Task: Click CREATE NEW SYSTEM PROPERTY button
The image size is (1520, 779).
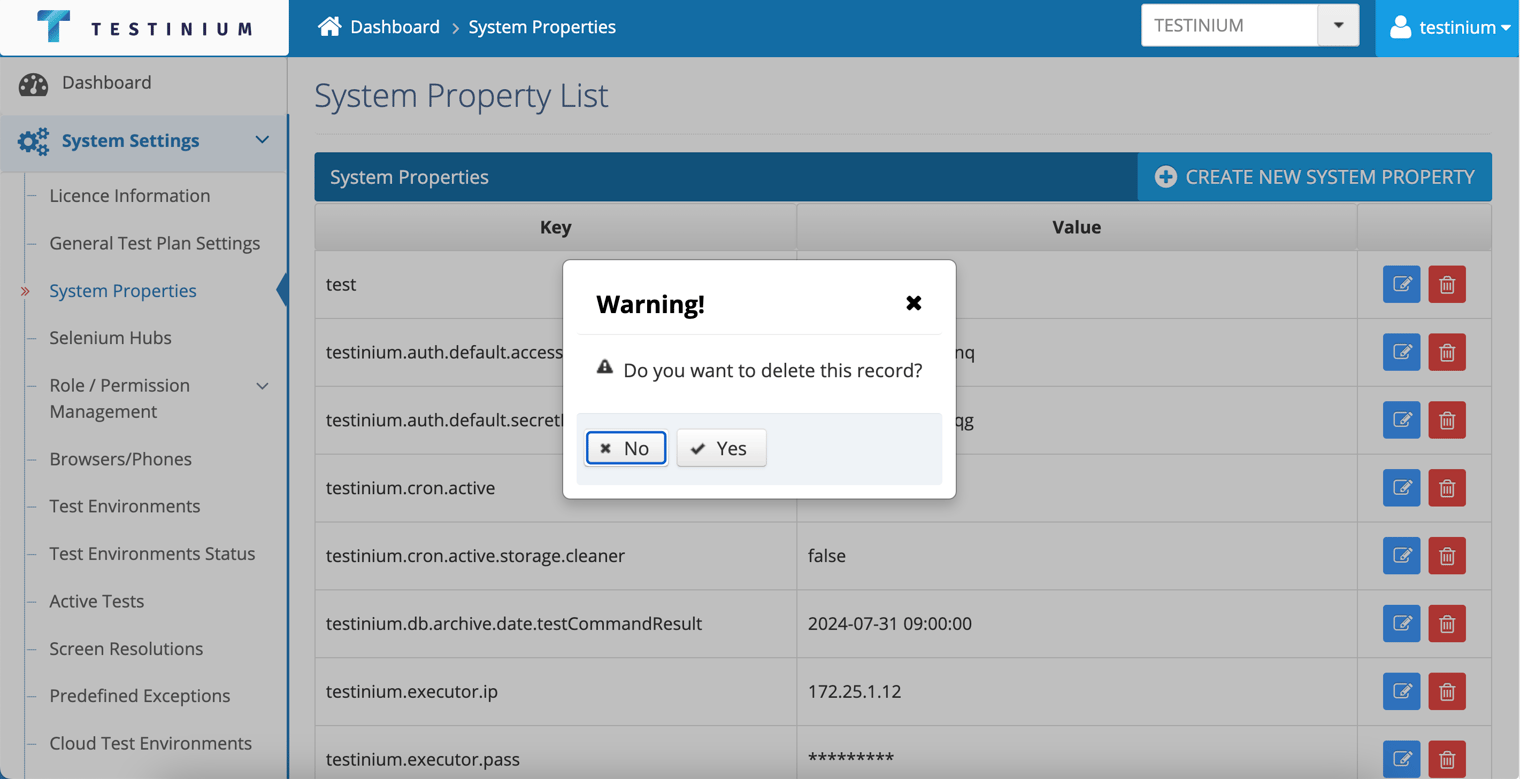Action: [x=1314, y=177]
